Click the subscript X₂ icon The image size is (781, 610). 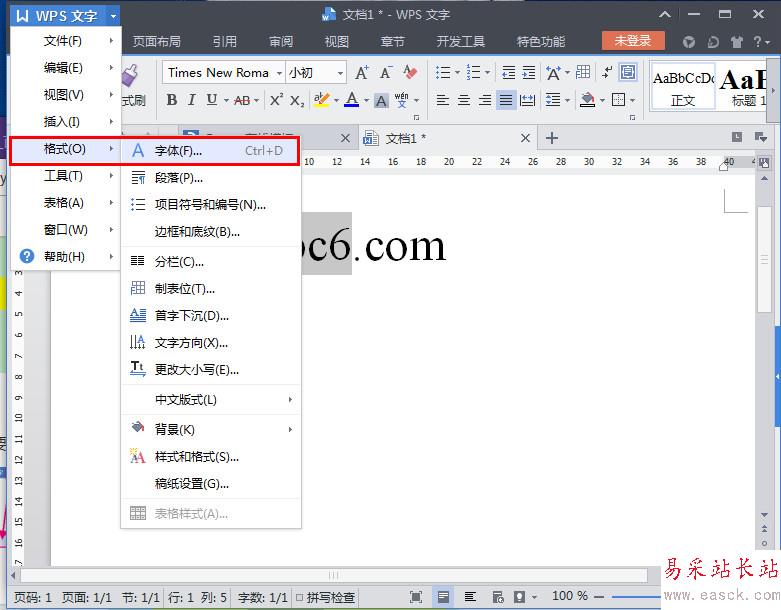[x=297, y=101]
